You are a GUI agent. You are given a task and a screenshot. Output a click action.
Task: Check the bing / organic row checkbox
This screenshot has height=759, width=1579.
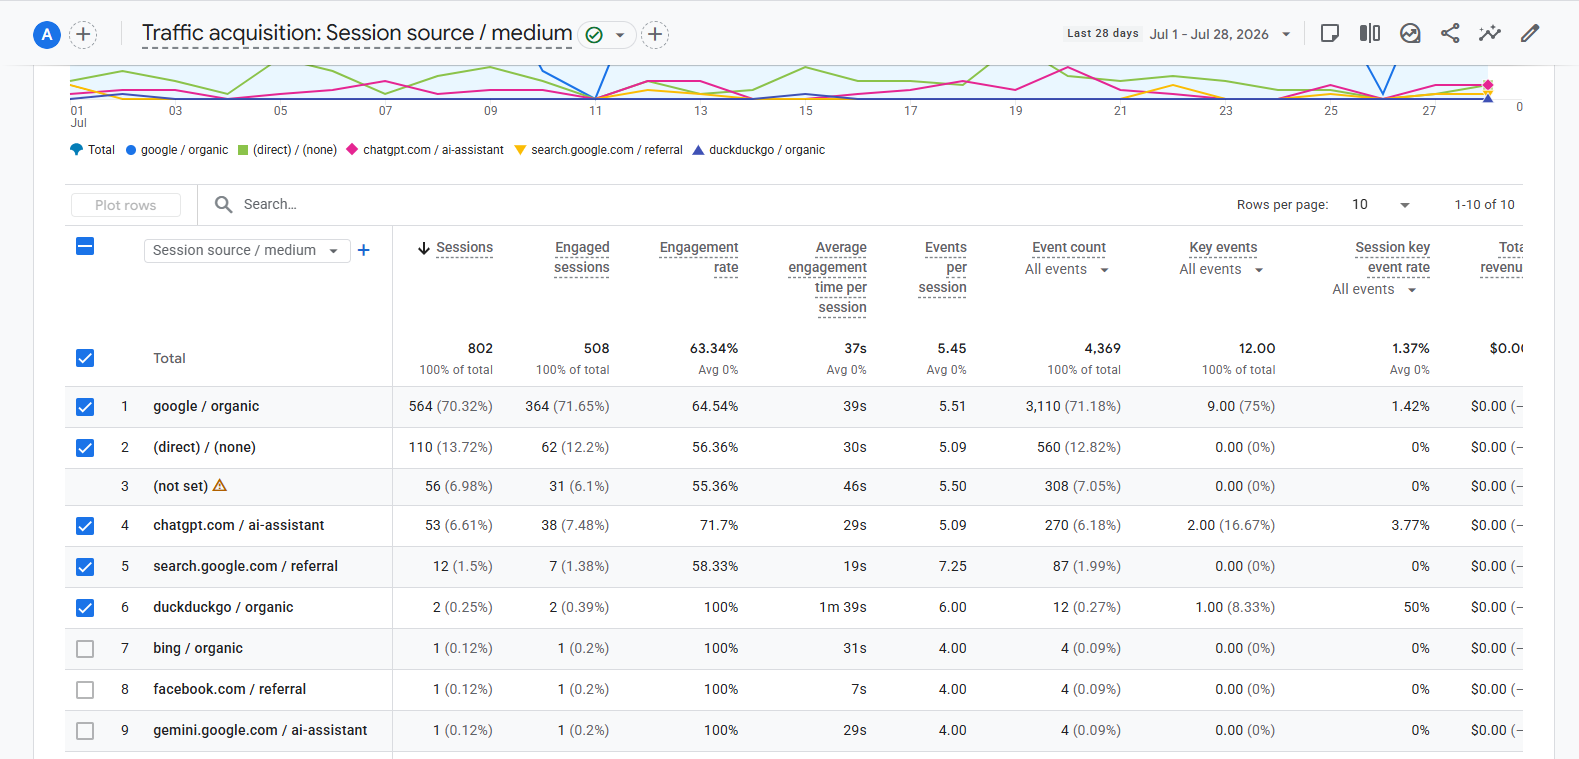pos(85,649)
